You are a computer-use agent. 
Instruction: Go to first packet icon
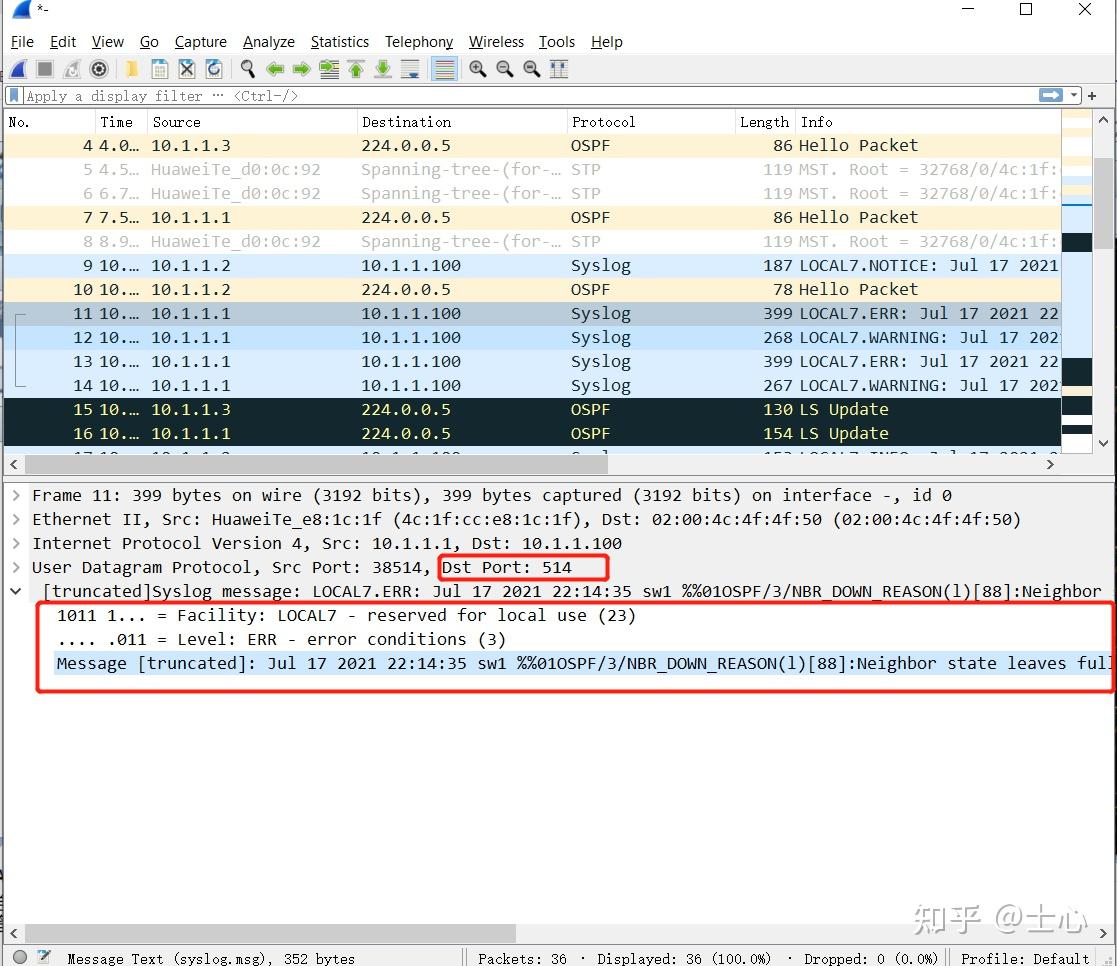(356, 69)
